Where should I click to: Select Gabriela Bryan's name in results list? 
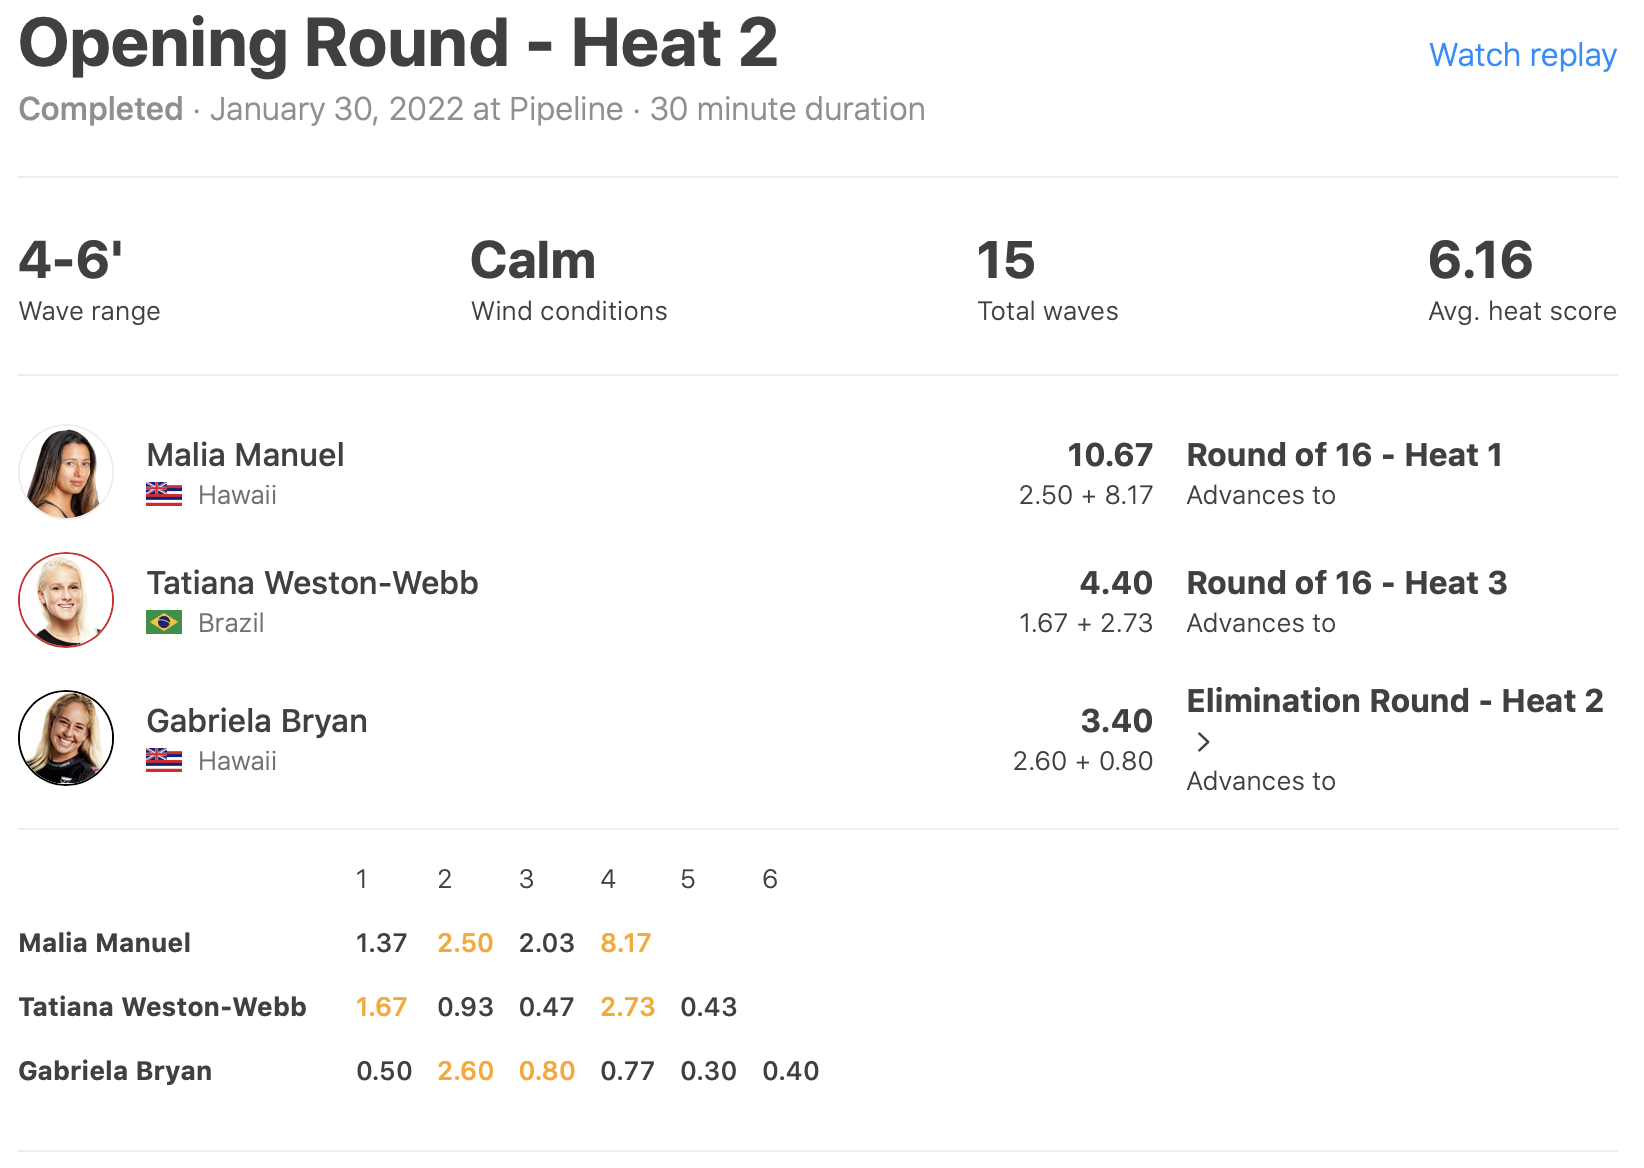pyautogui.click(x=257, y=721)
